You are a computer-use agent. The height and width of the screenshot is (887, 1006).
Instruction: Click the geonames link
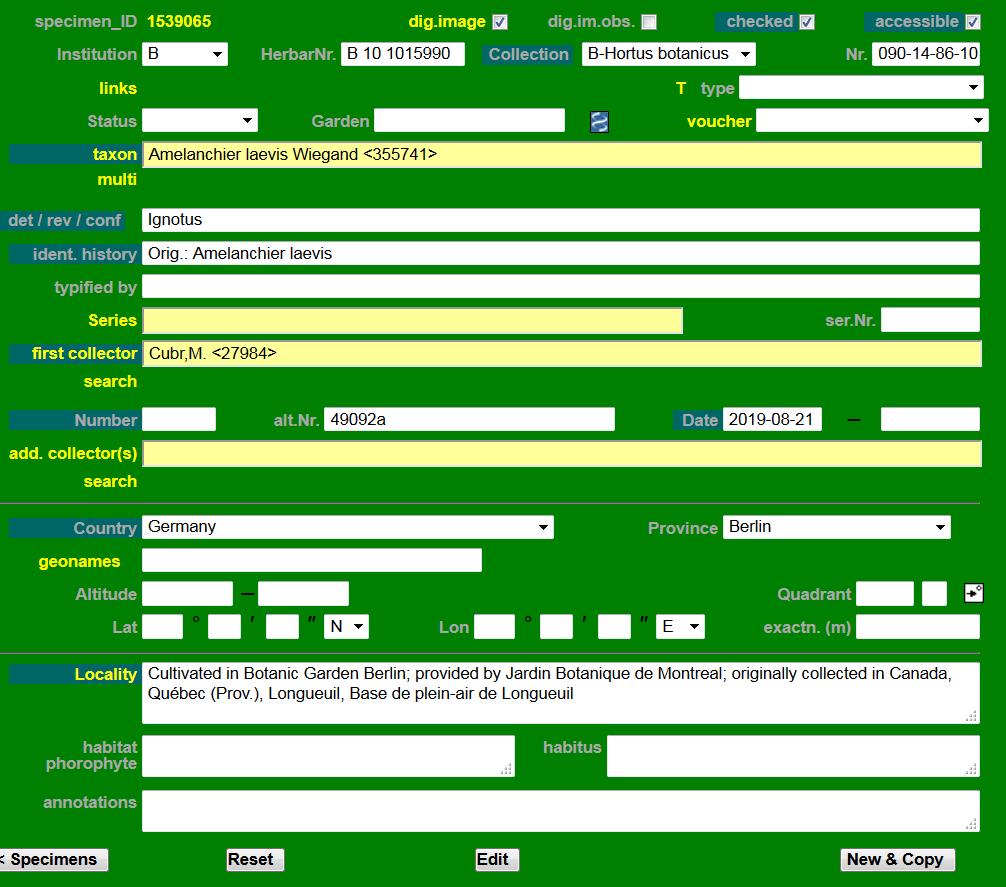click(x=79, y=562)
